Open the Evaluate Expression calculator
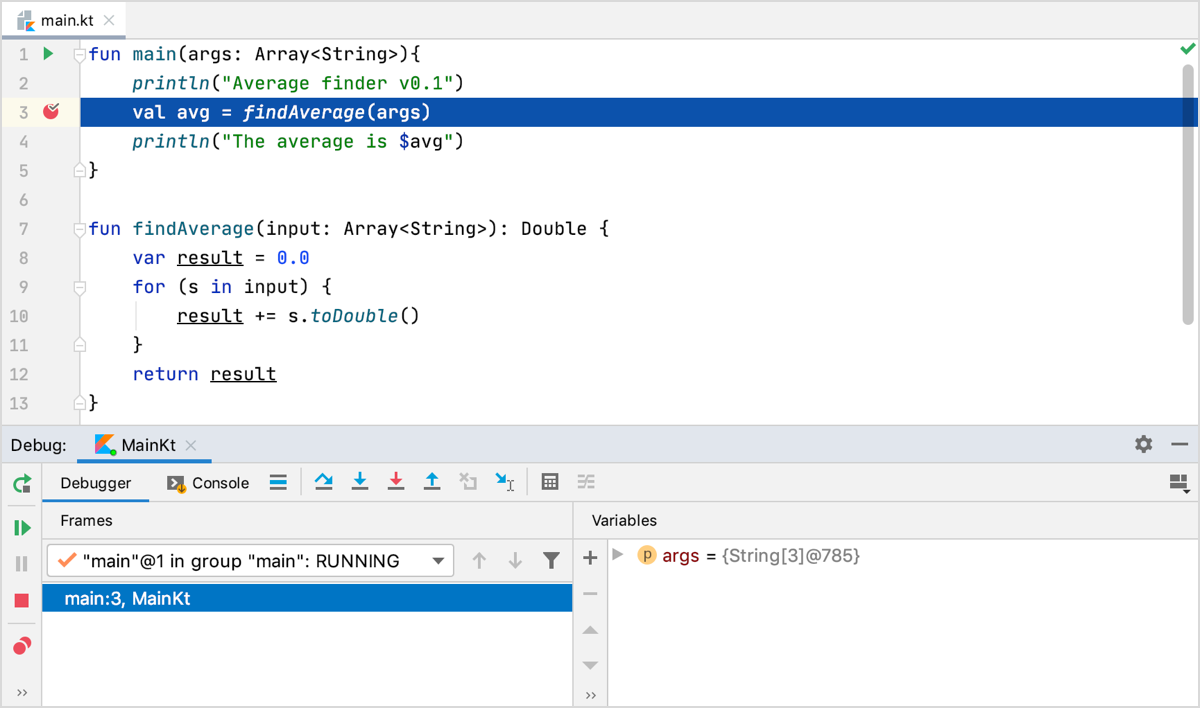1200x708 pixels. tap(549, 482)
